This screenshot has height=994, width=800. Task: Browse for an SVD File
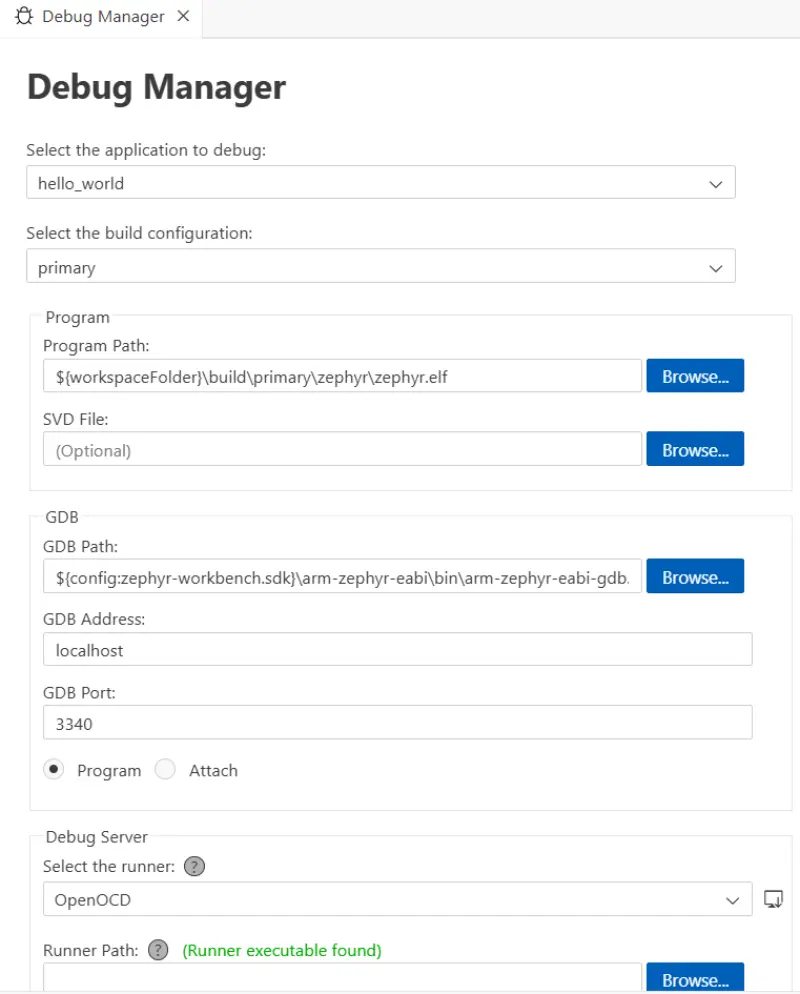point(695,450)
